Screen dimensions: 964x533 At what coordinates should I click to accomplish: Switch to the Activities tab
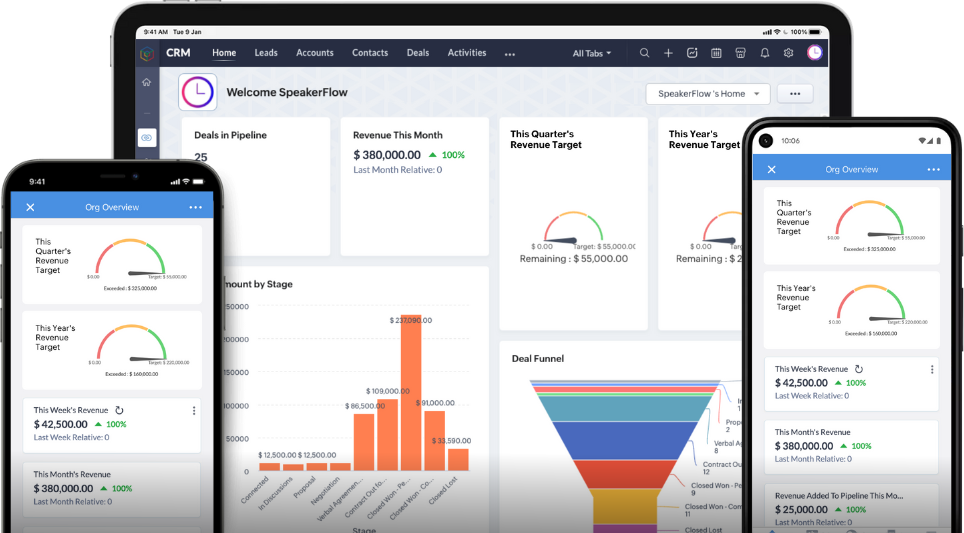[467, 53]
